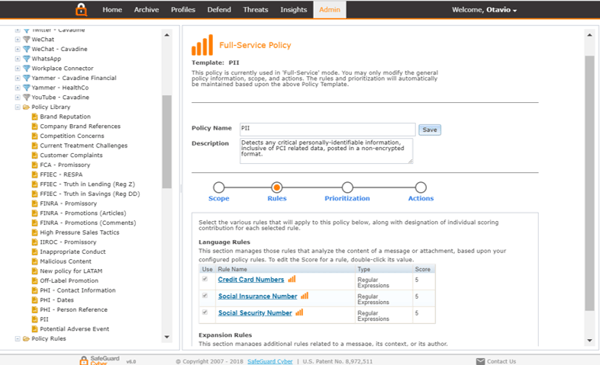Expand the Yammer - Cavadine Financial node
Image resolution: width=600 pixels, height=365 pixels.
pos(18,78)
